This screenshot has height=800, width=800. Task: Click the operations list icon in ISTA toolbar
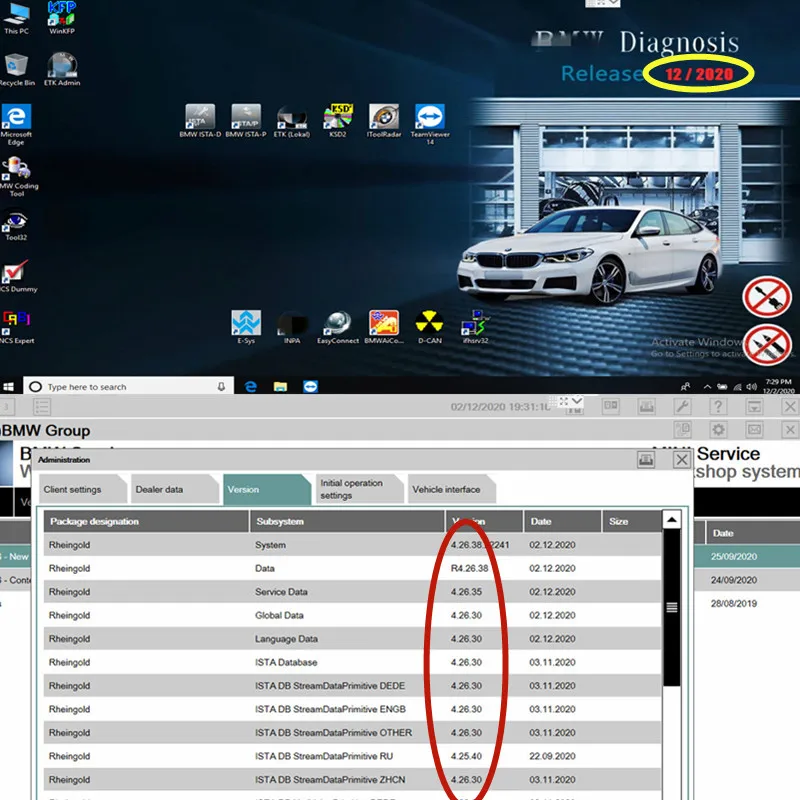pyautogui.click(x=41, y=407)
